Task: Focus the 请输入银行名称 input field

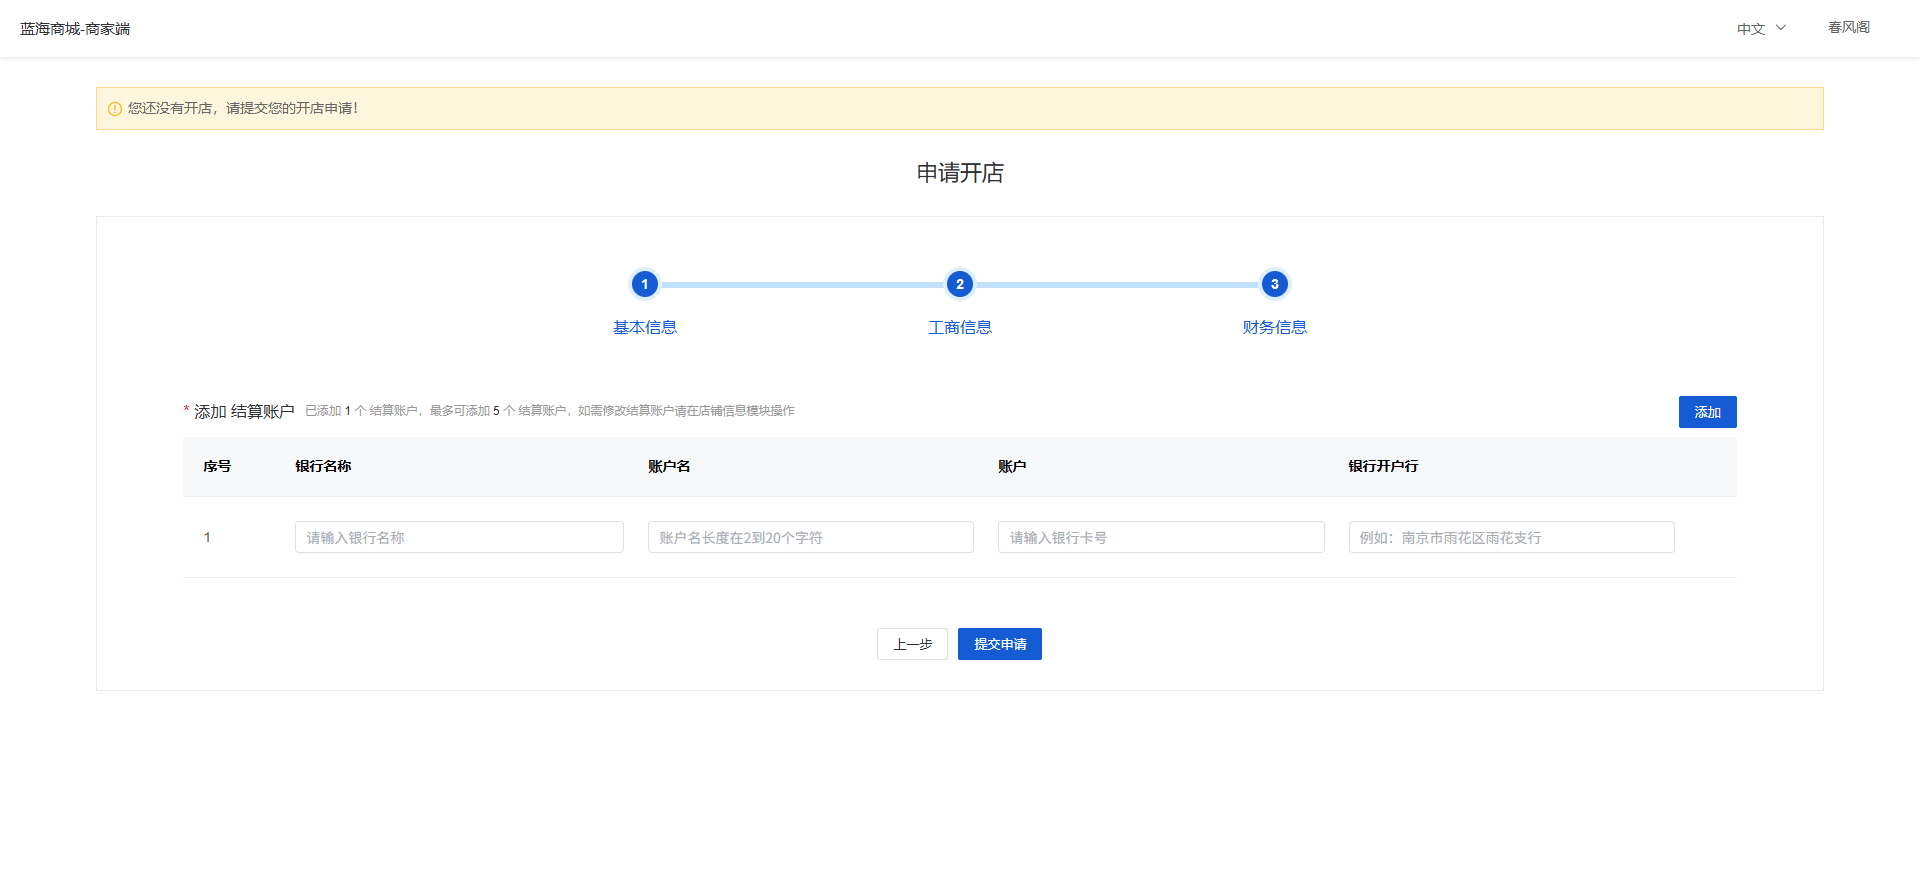Action: click(x=459, y=537)
